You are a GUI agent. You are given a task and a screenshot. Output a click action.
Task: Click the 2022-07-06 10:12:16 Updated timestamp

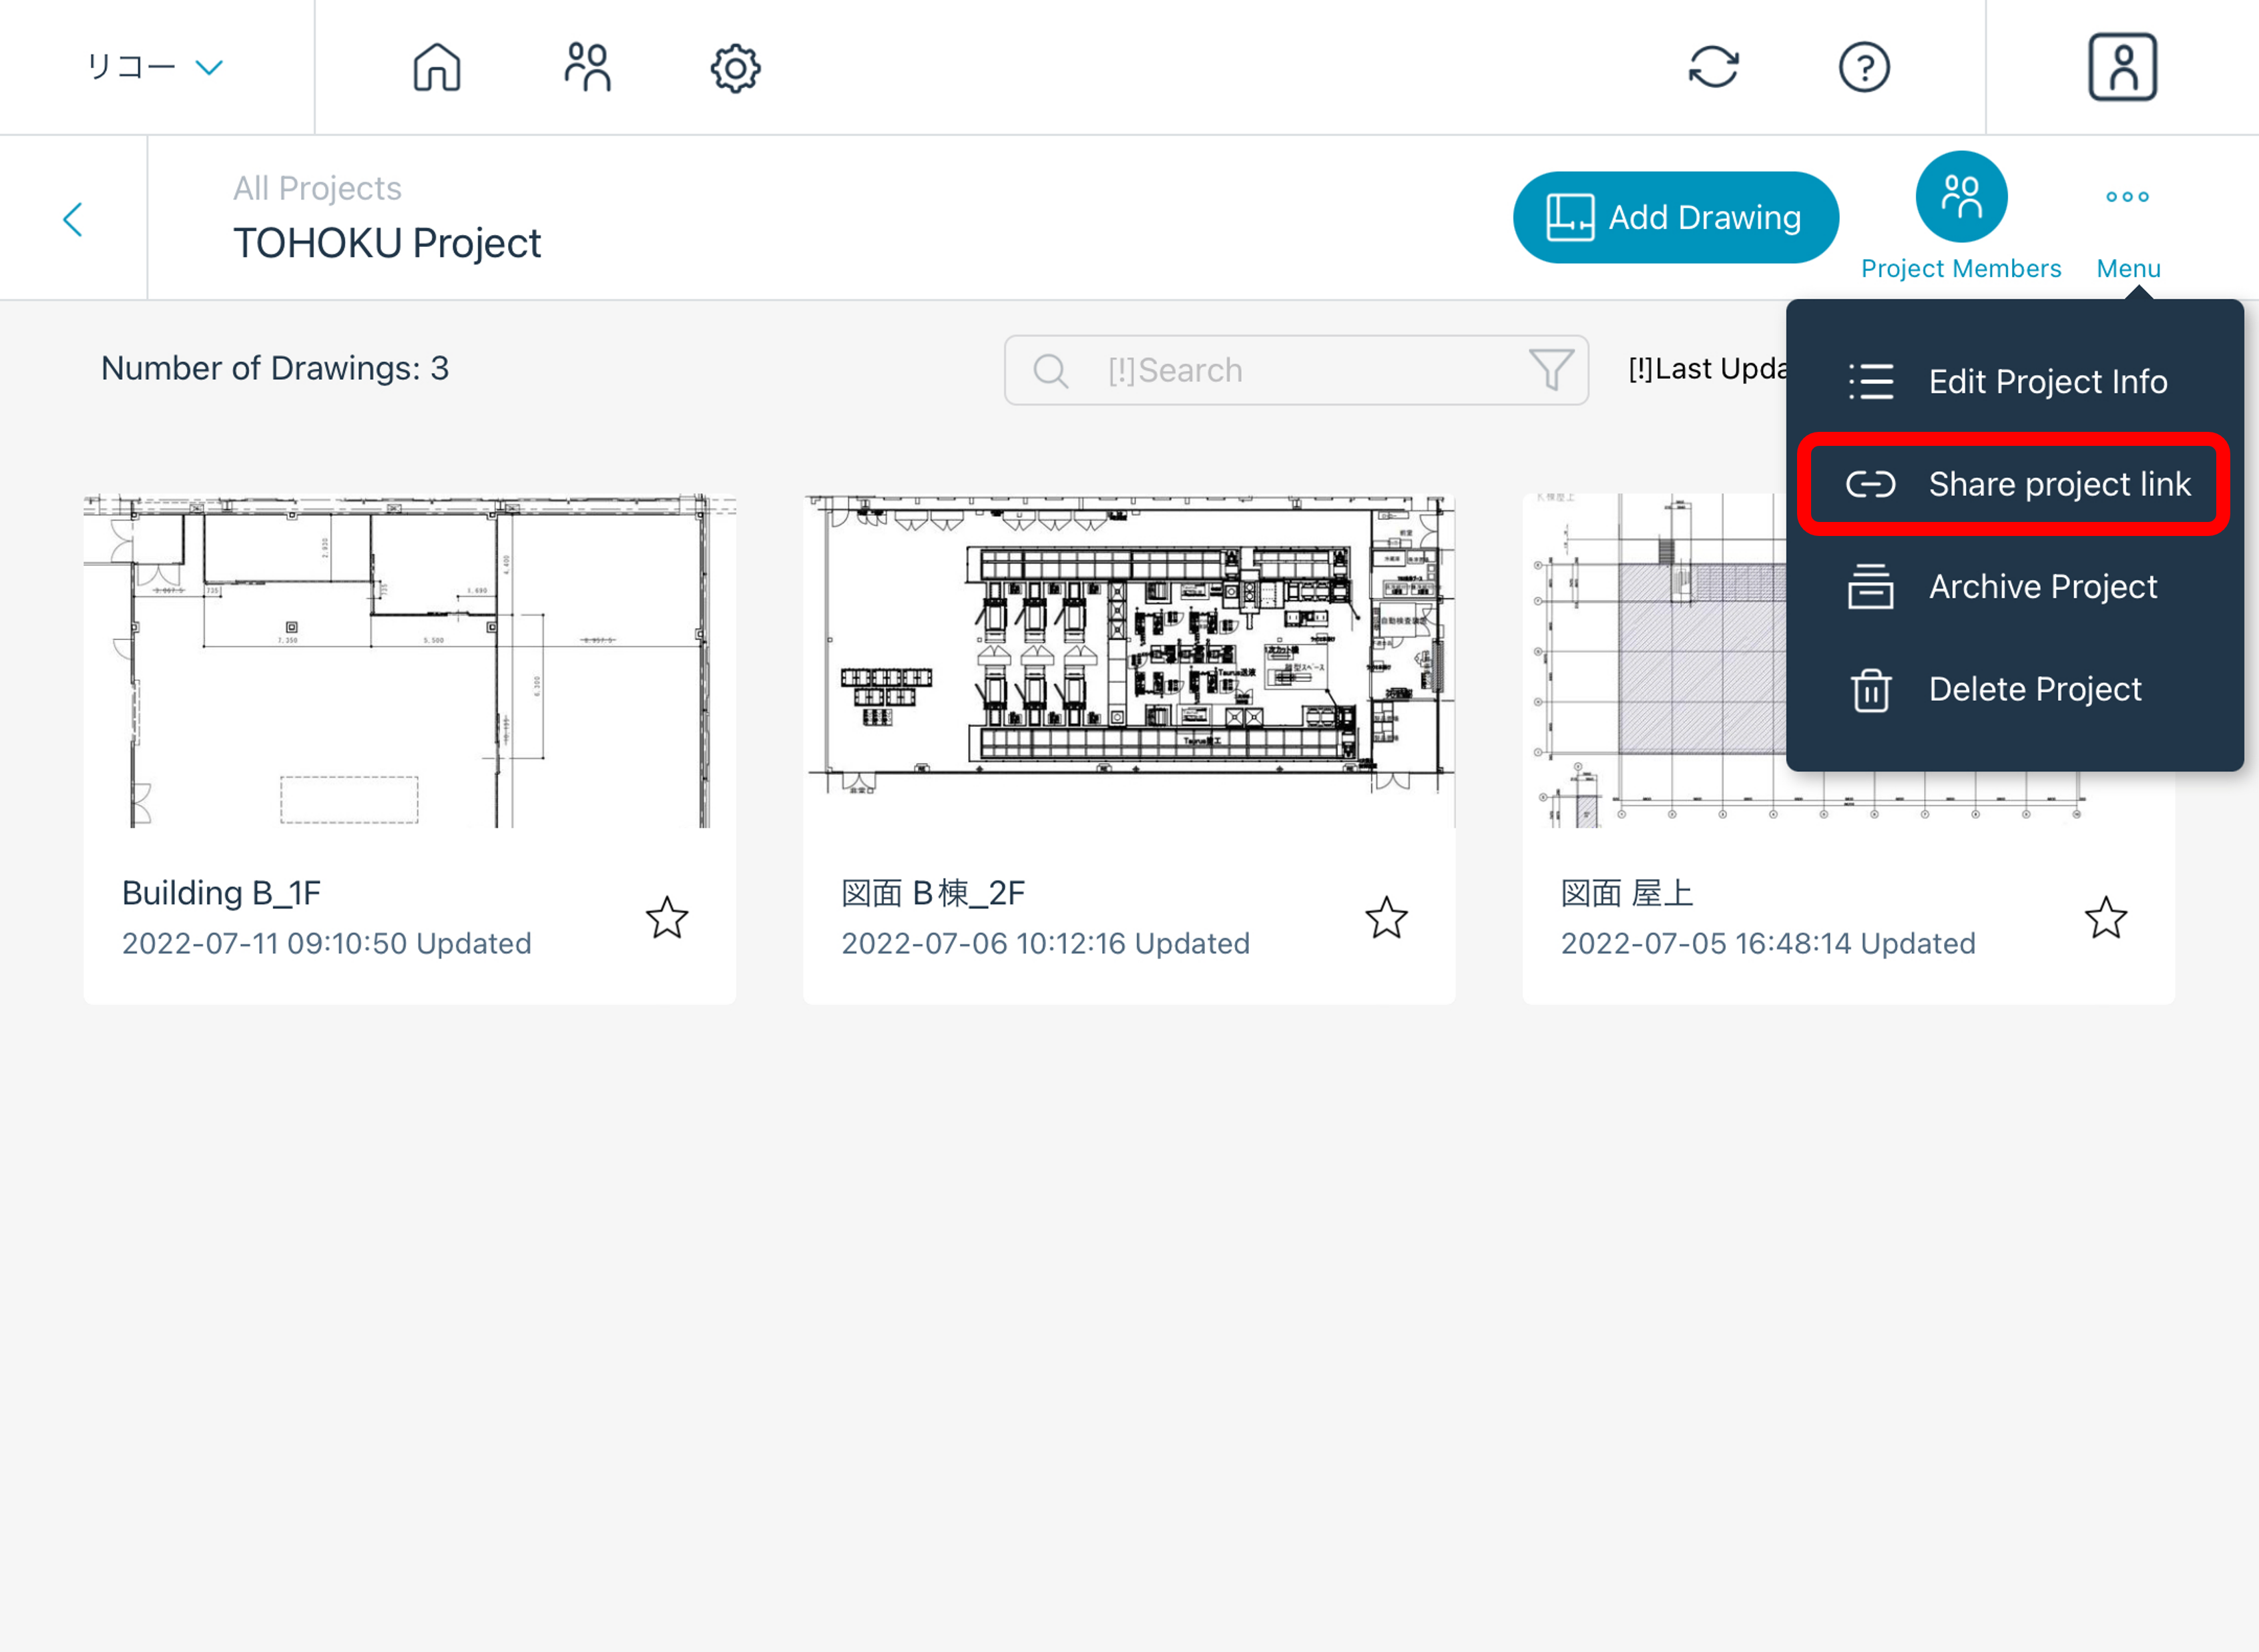tap(1046, 943)
